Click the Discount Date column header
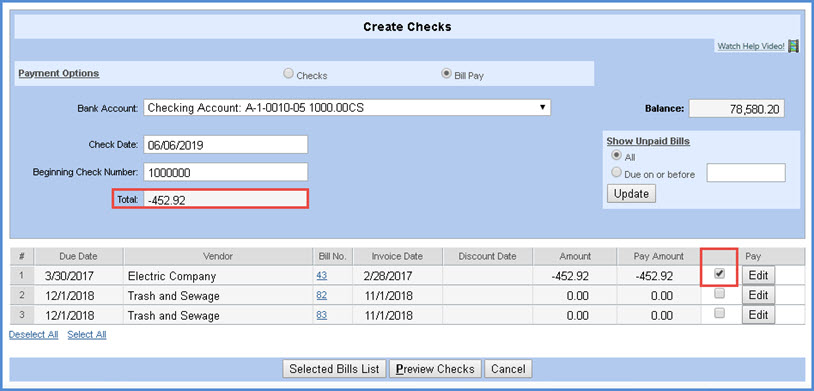814x391 pixels. click(x=487, y=256)
